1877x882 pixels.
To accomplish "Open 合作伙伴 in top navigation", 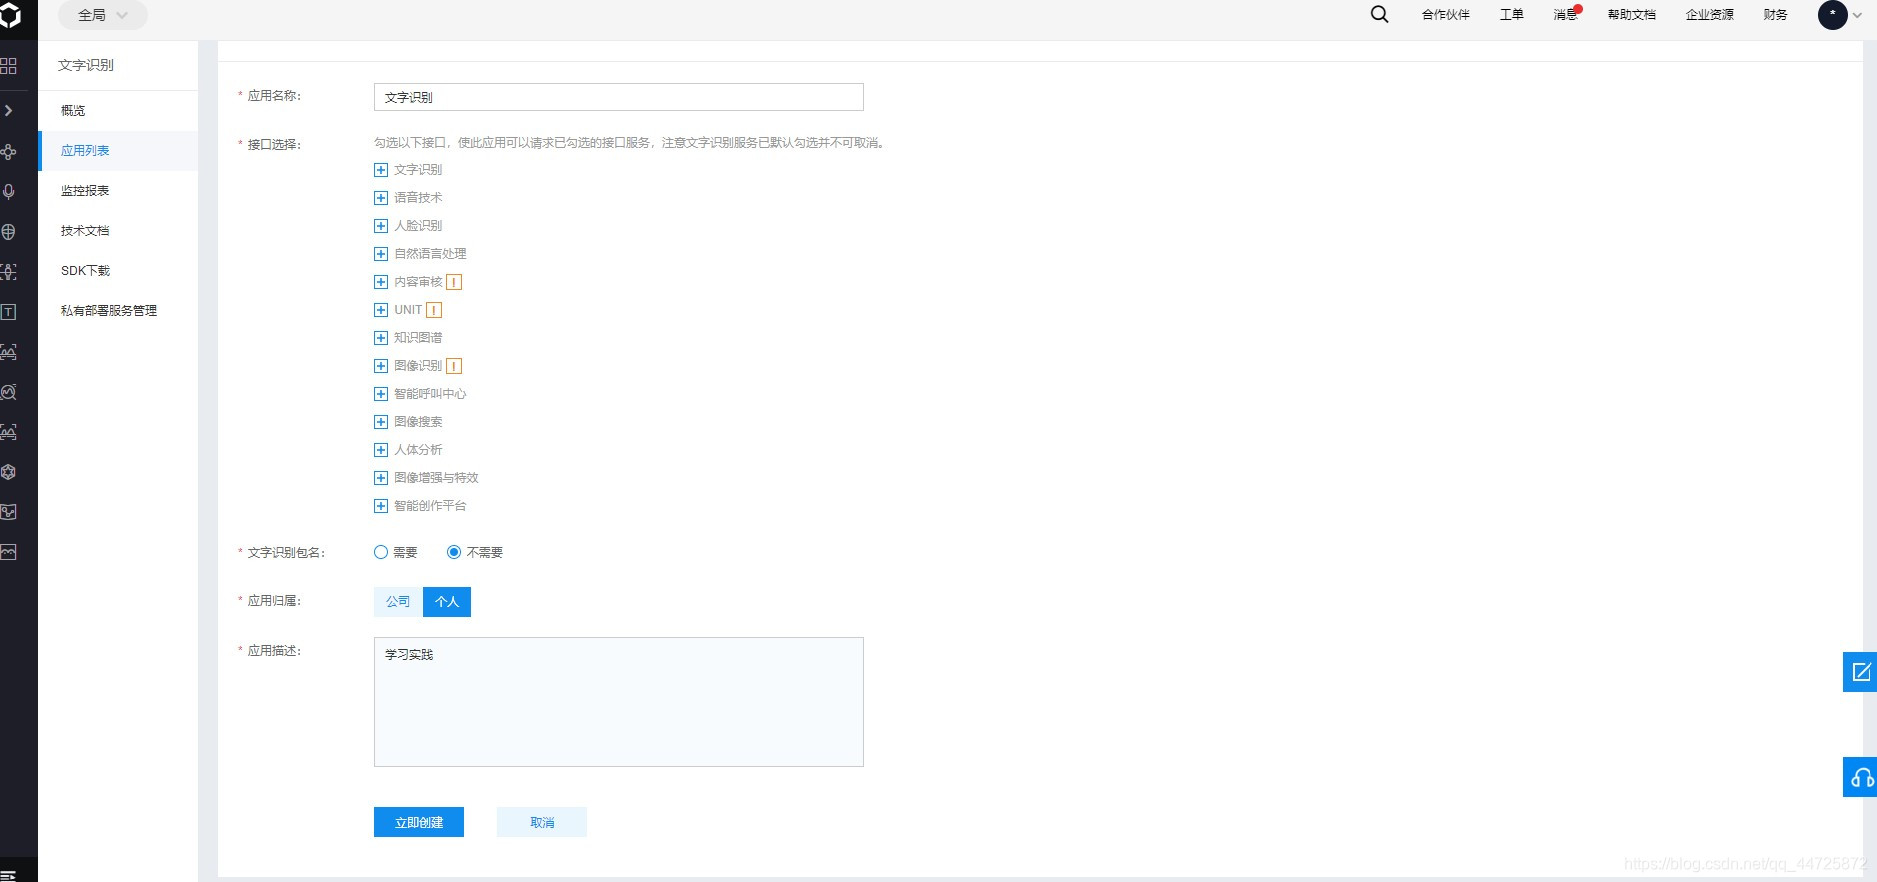I will [x=1446, y=15].
